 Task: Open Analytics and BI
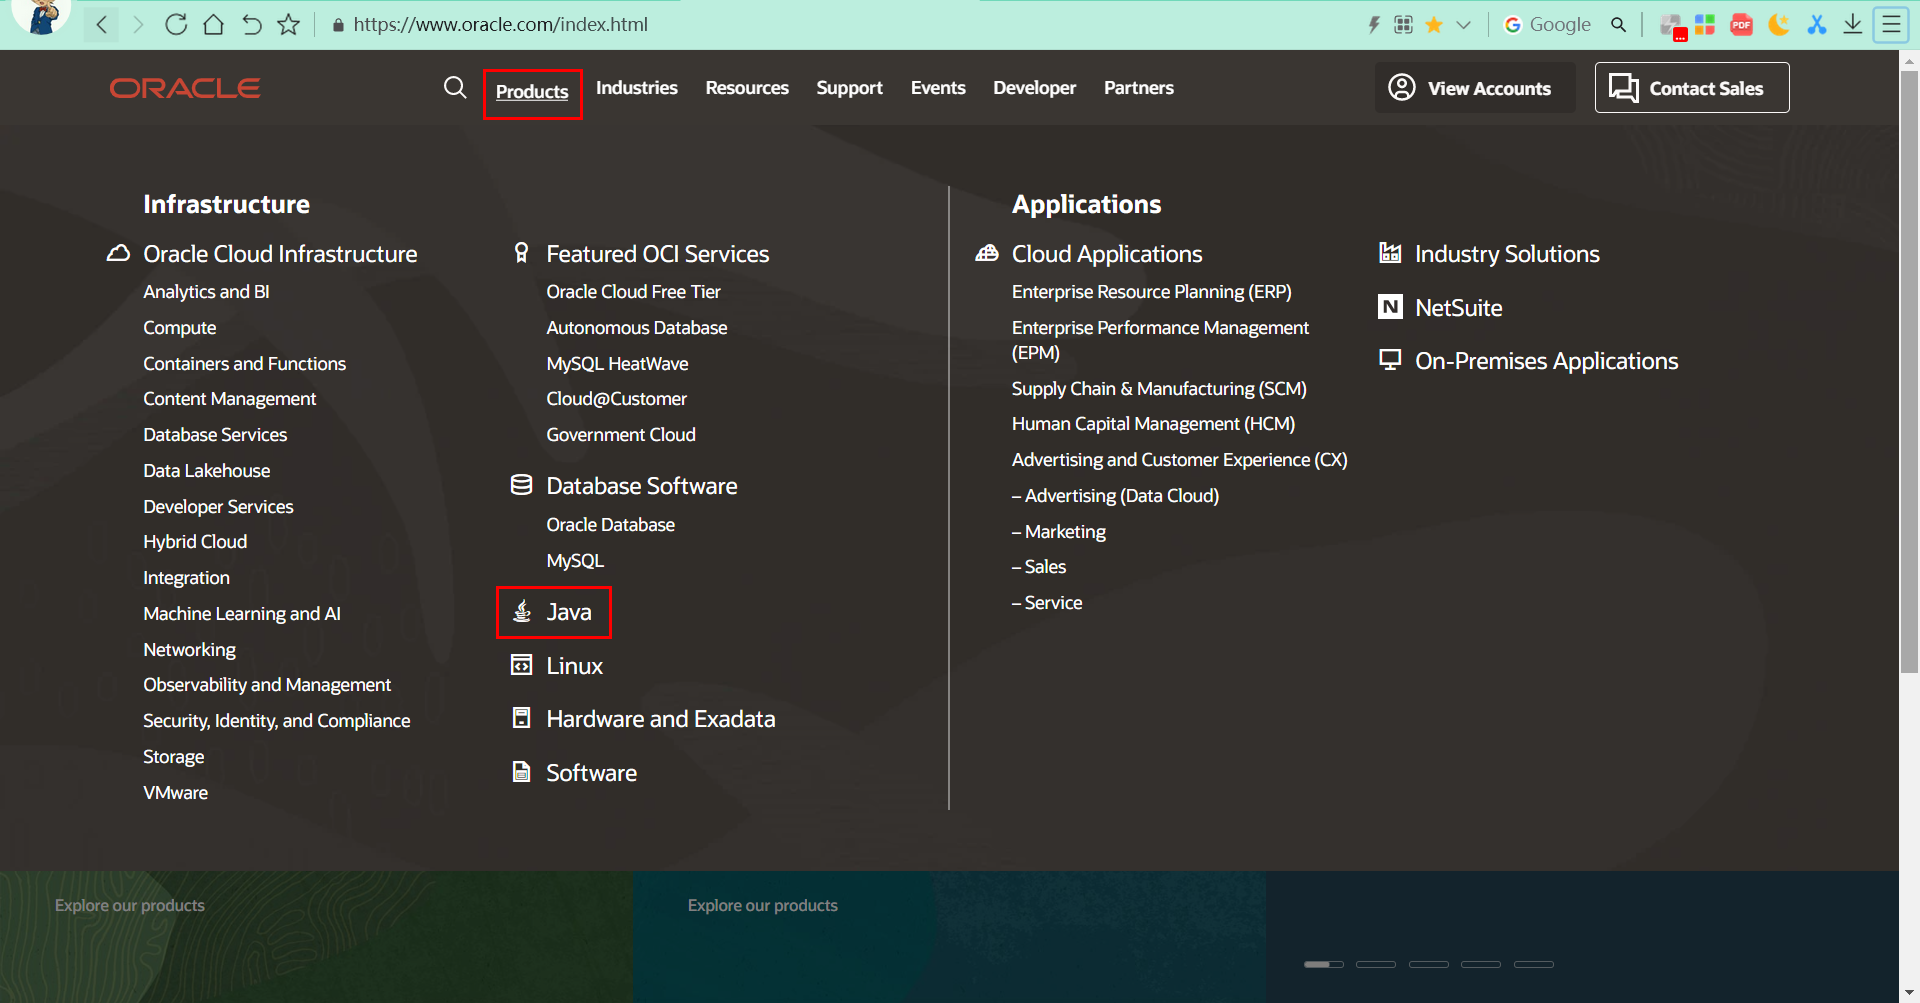click(x=206, y=292)
